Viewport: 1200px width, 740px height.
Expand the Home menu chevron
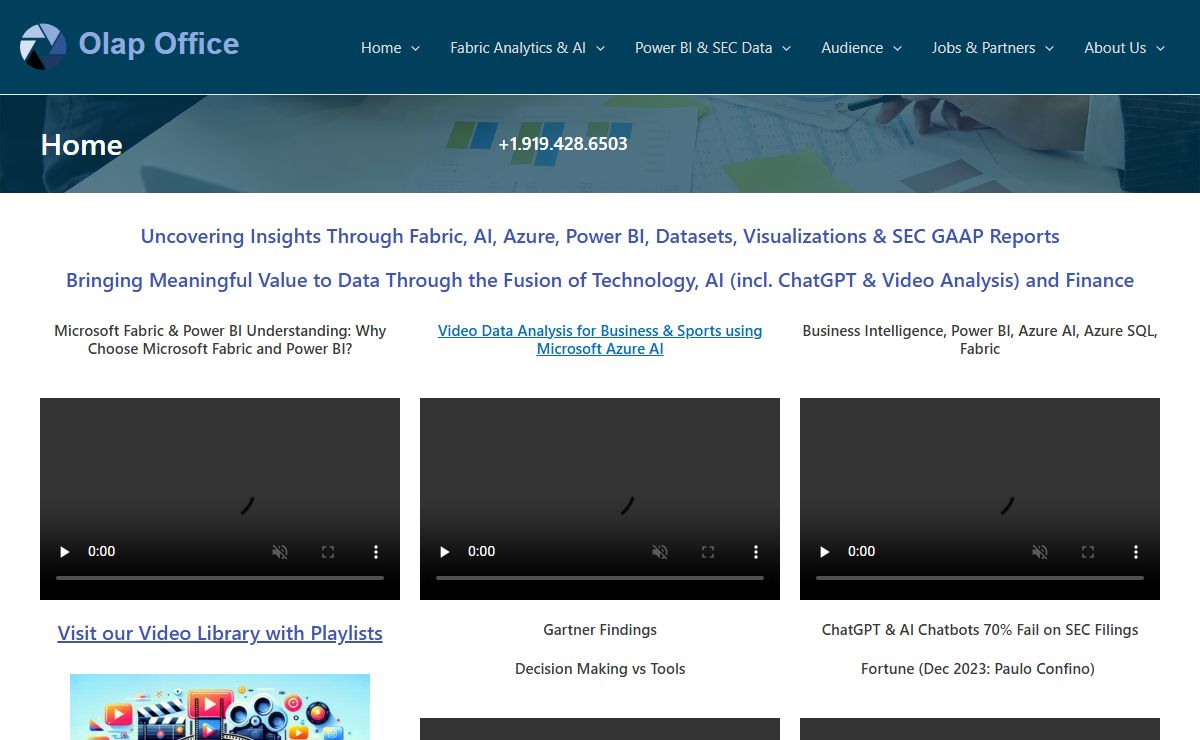pos(415,48)
